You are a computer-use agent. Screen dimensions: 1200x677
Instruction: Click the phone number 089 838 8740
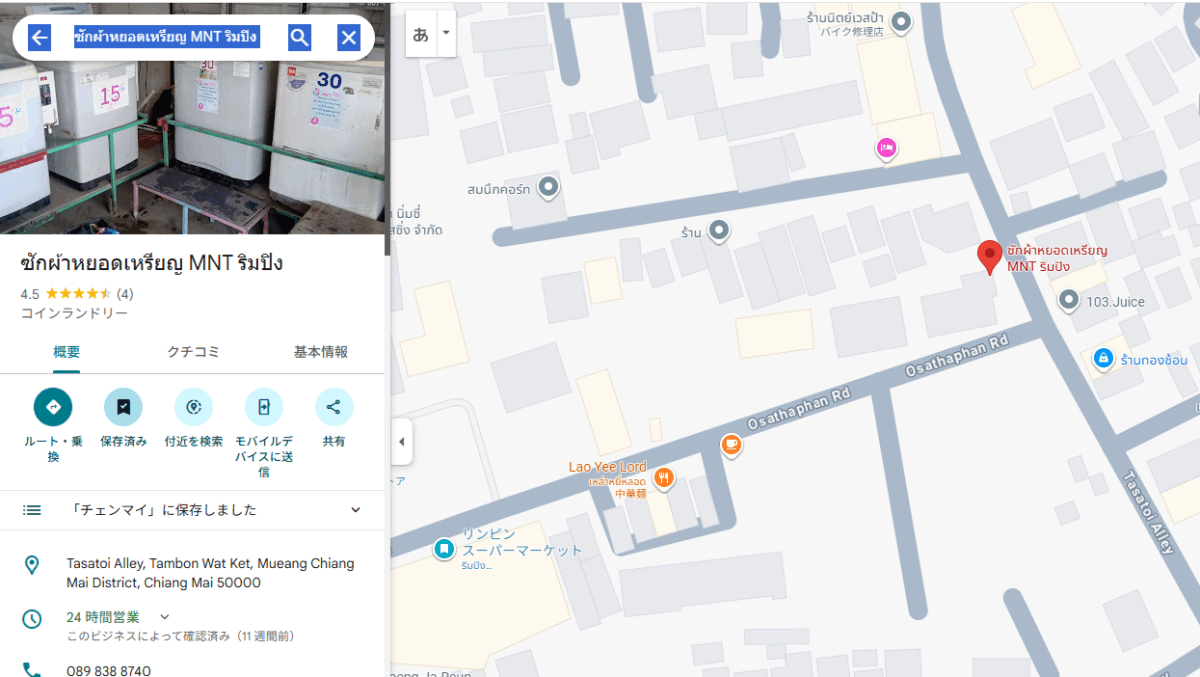click(109, 670)
